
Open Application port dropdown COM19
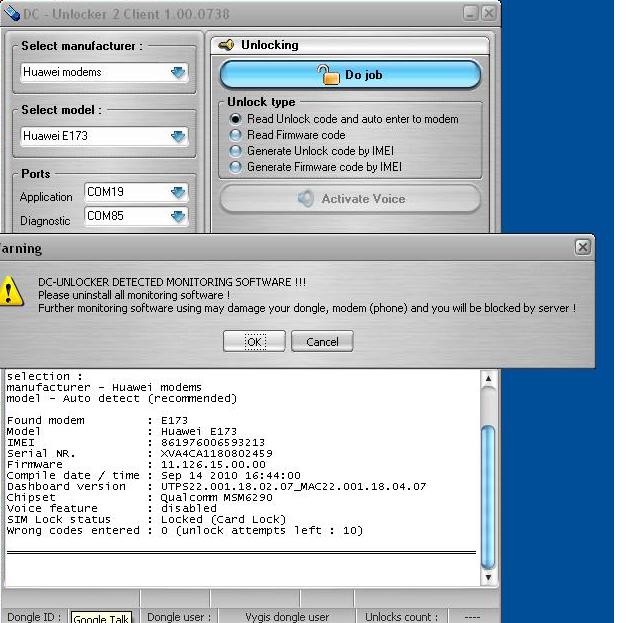[x=178, y=192]
